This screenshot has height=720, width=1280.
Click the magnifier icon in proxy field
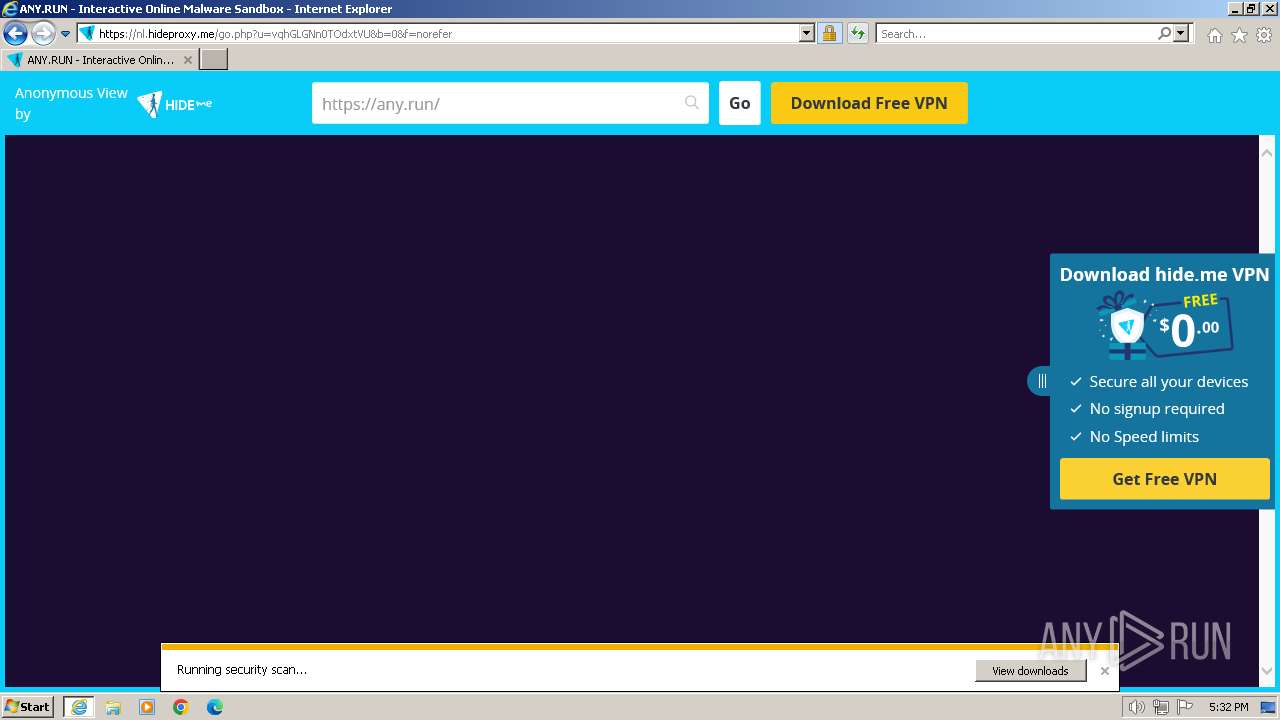(691, 103)
